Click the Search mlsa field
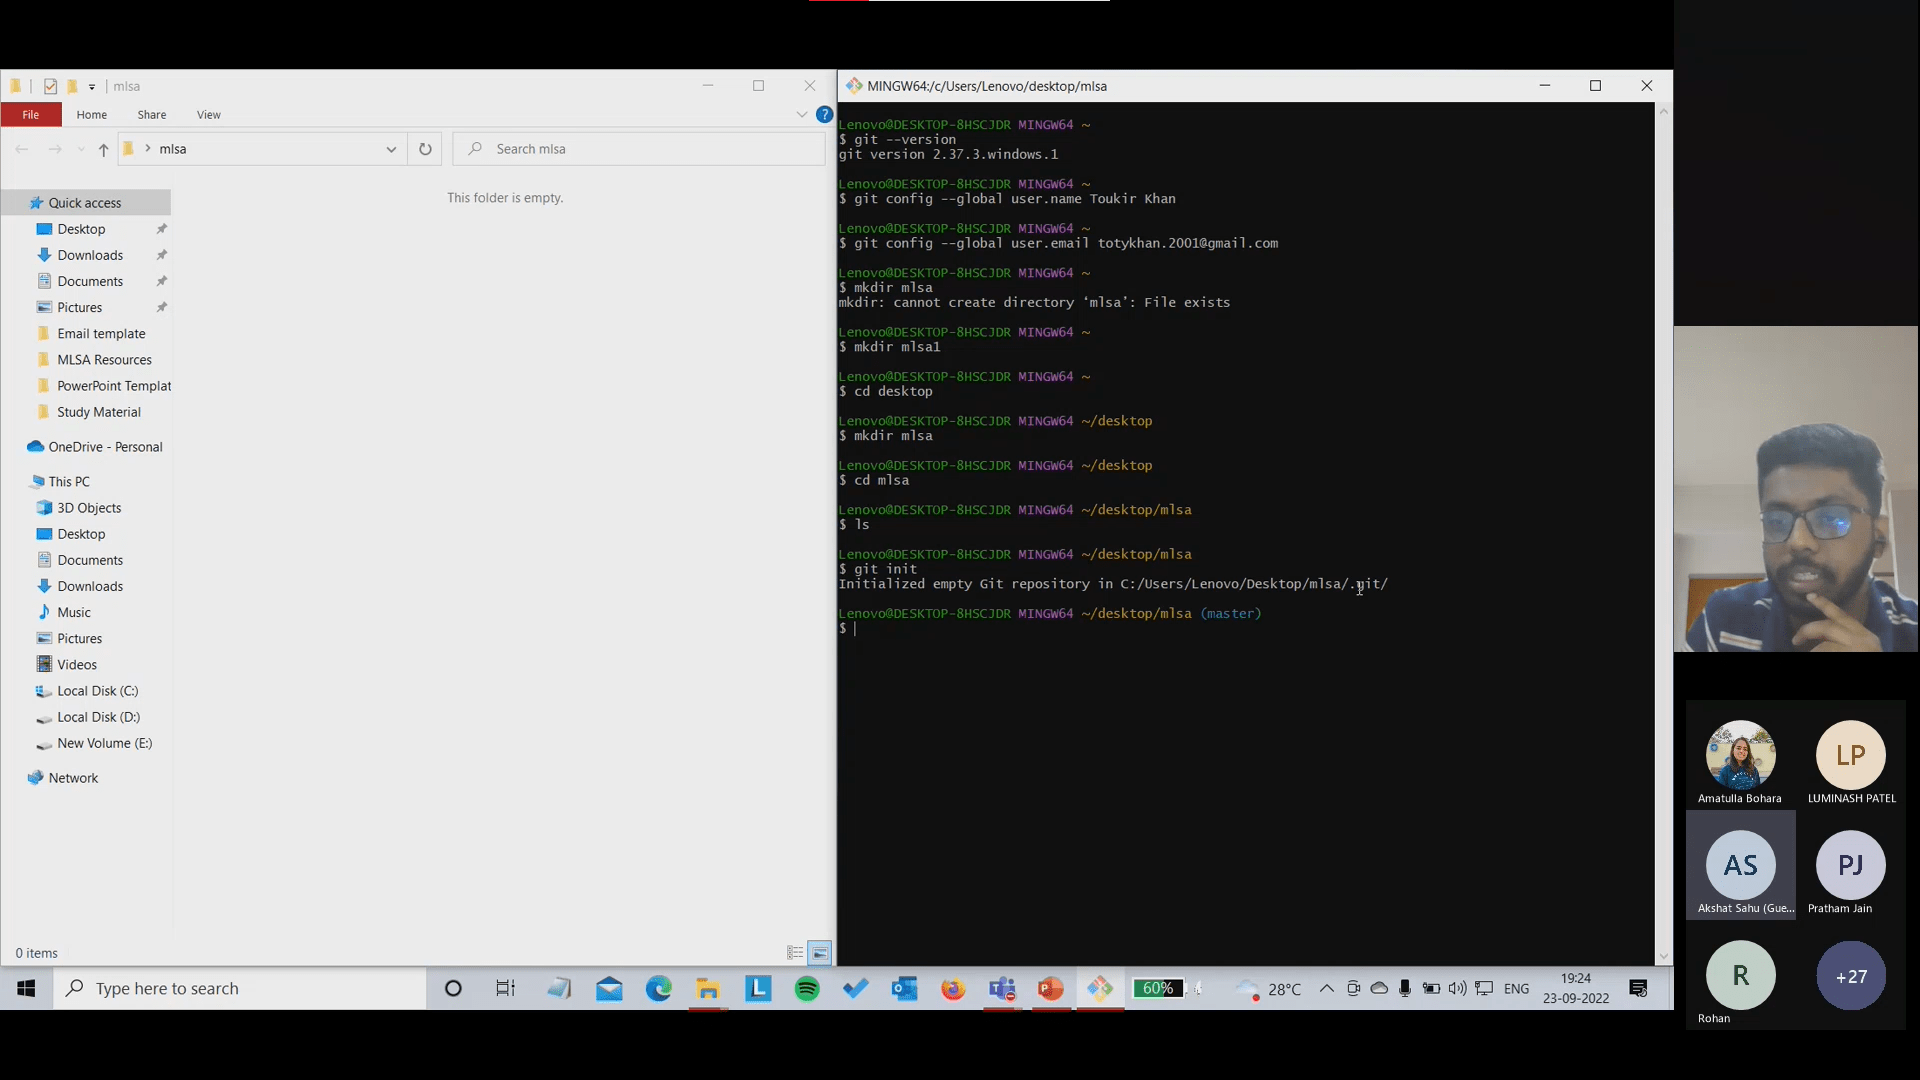The height and width of the screenshot is (1080, 1920). click(x=639, y=149)
